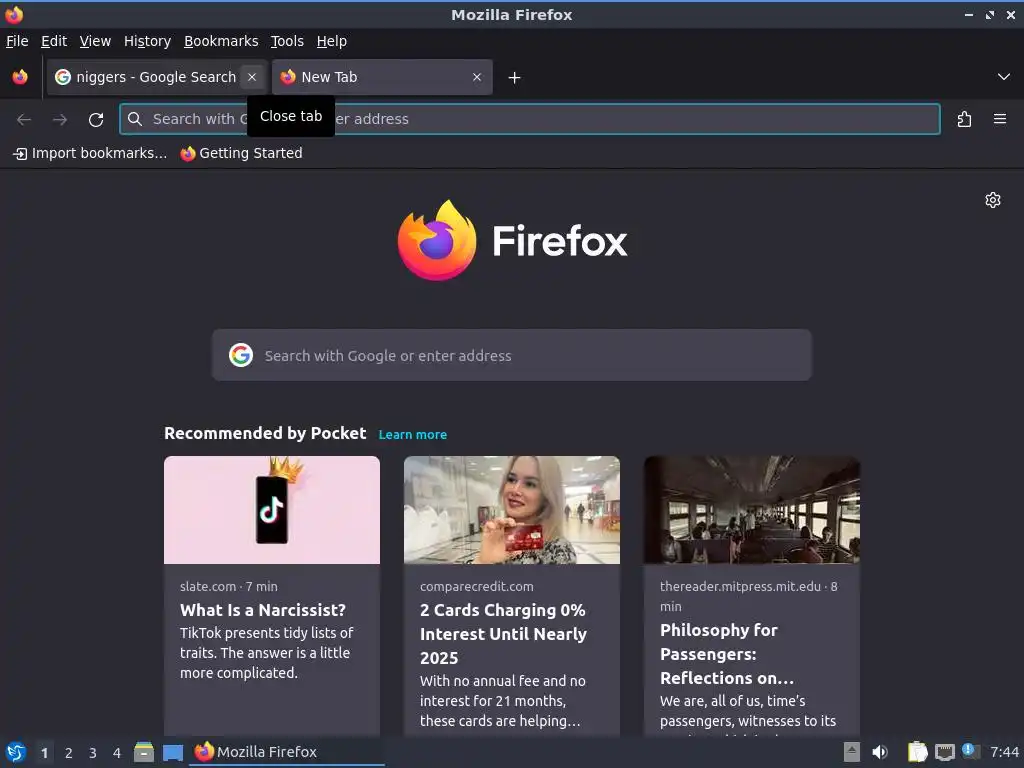Viewport: 1024px width, 768px height.
Task: Open the Extensions puzzle icon
Action: tap(964, 120)
